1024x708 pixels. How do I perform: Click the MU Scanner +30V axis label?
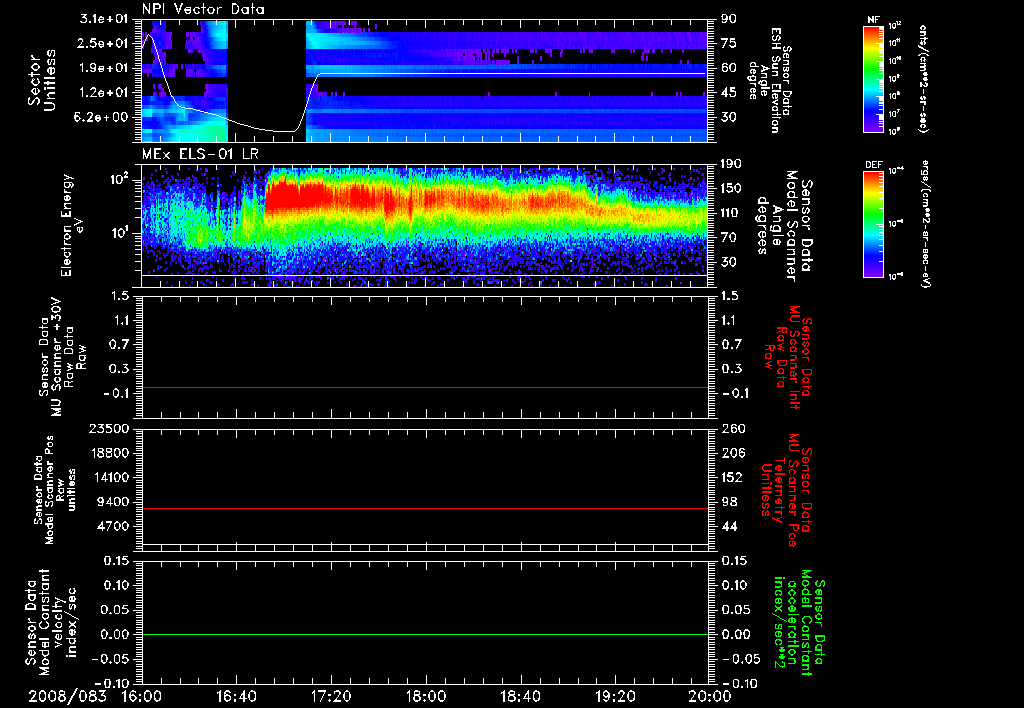[61, 357]
